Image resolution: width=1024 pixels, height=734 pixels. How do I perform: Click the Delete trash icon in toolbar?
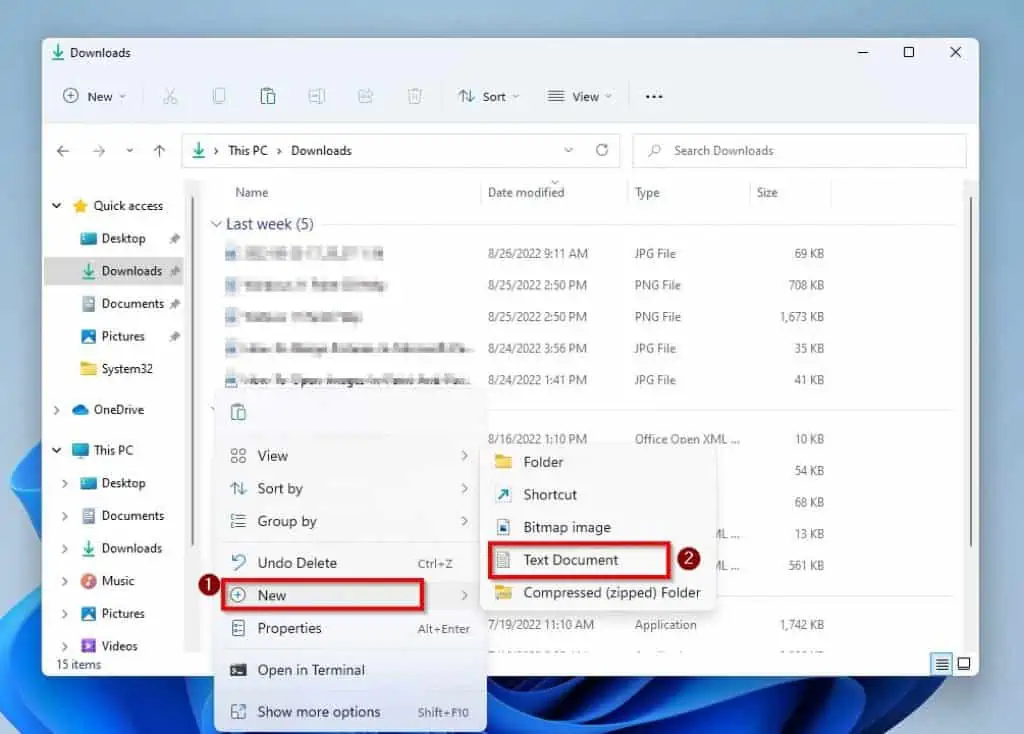pos(415,97)
